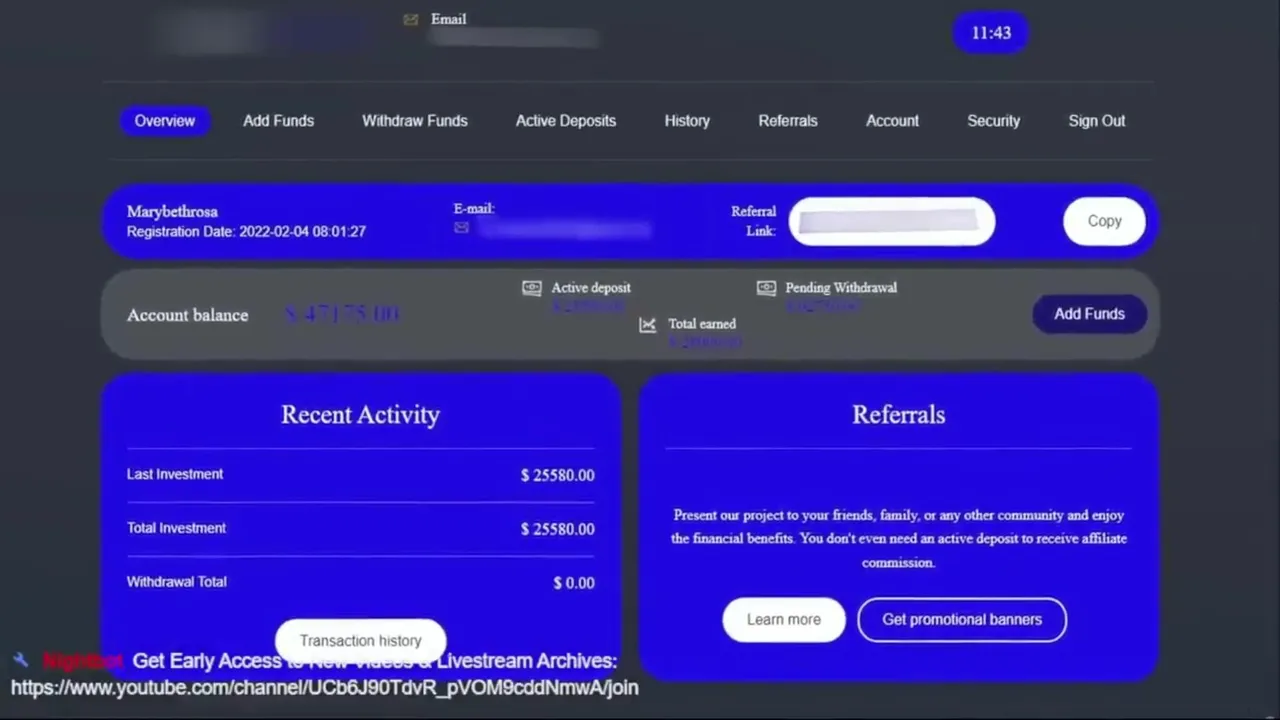
Task: Click the Total earned label
Action: click(x=702, y=324)
